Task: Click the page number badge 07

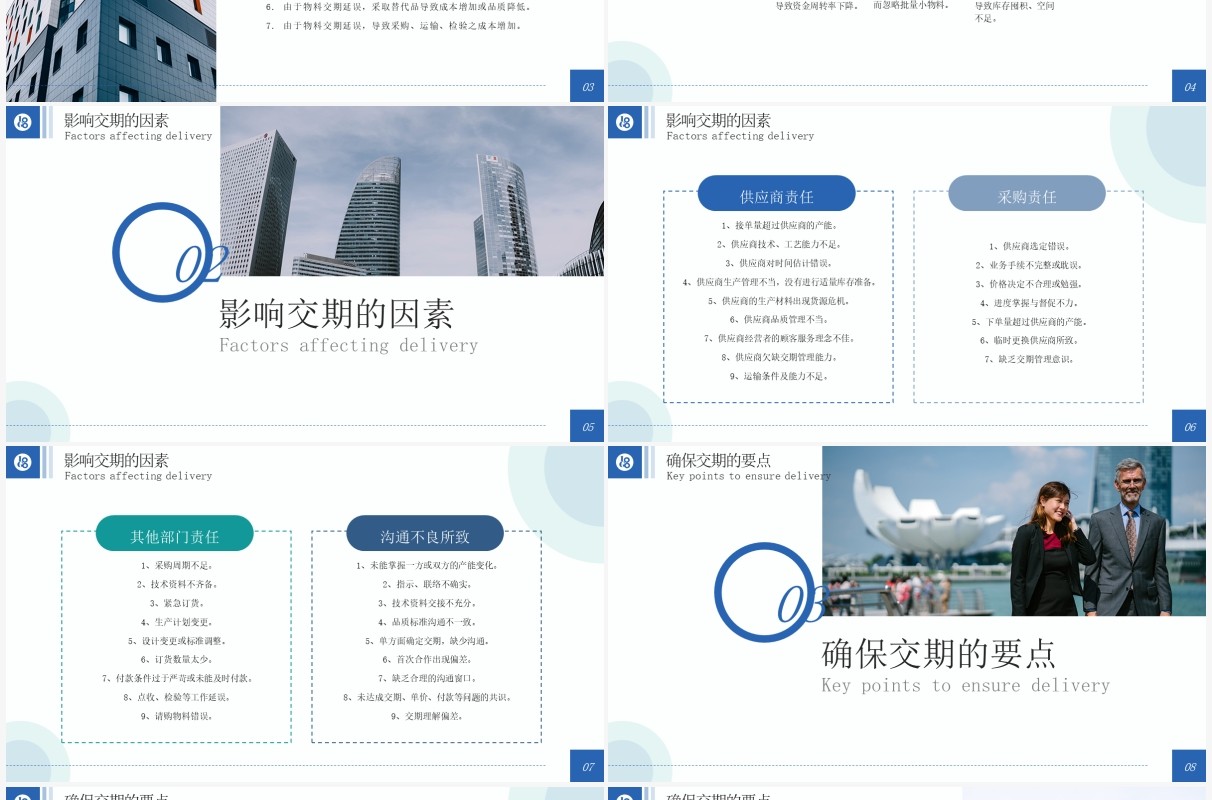Action: (587, 766)
